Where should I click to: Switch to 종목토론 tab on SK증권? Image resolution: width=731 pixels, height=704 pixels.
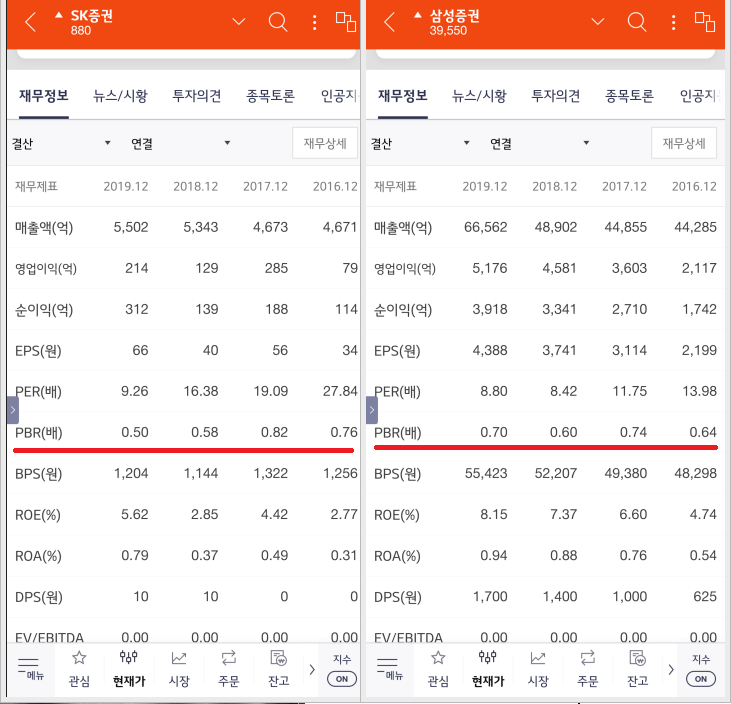click(x=270, y=96)
